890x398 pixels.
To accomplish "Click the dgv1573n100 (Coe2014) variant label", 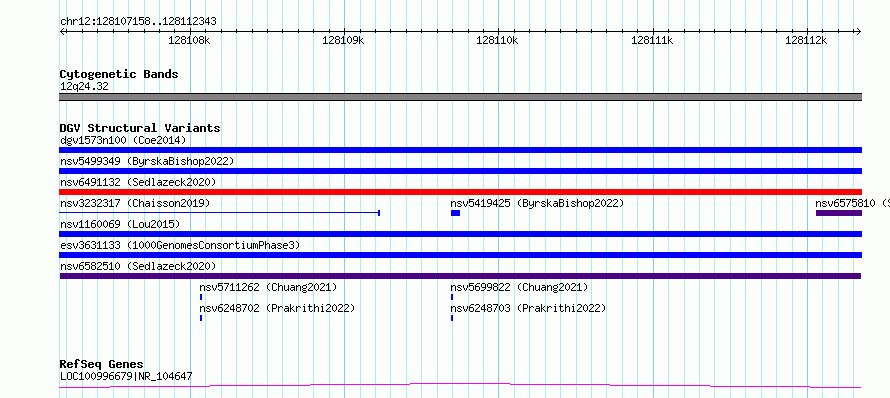I will coord(123,140).
